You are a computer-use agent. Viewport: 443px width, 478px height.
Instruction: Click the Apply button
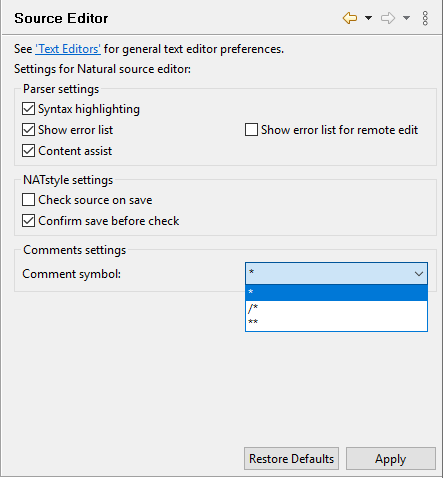pos(391,459)
